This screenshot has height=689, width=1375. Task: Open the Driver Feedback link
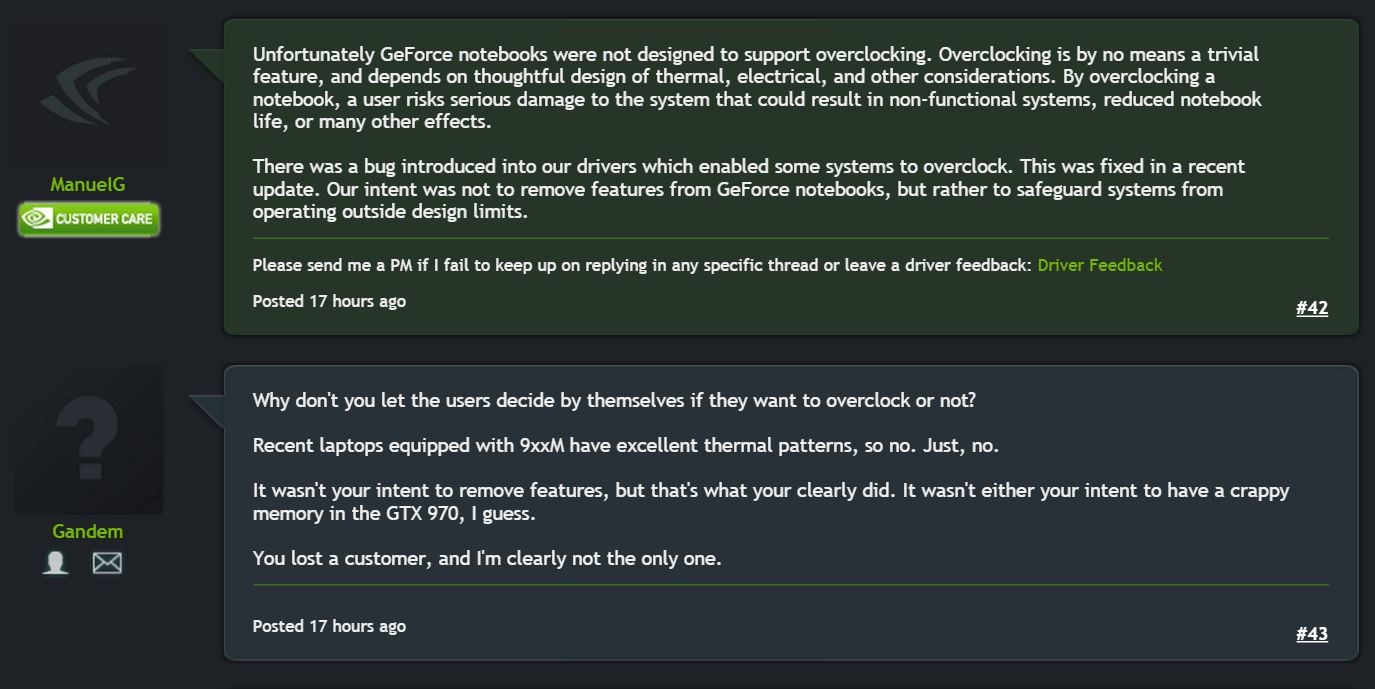tap(1099, 265)
